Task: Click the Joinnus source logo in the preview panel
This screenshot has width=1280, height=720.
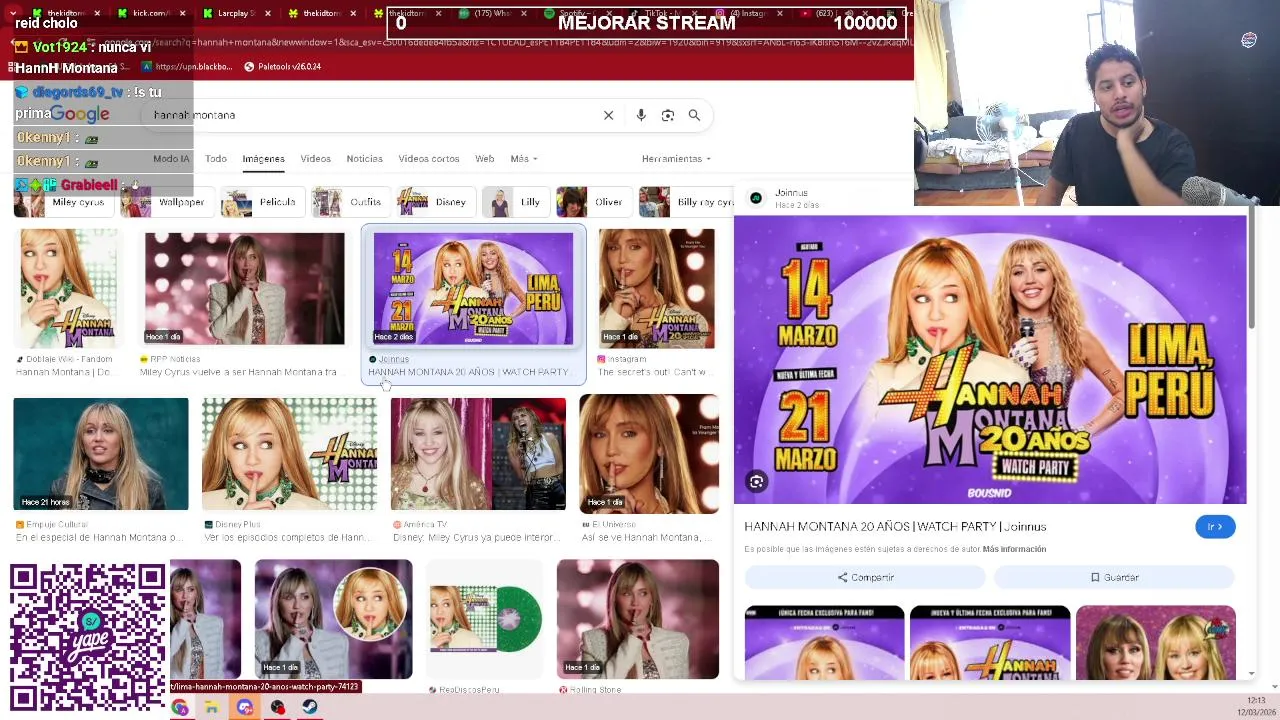Action: click(756, 198)
